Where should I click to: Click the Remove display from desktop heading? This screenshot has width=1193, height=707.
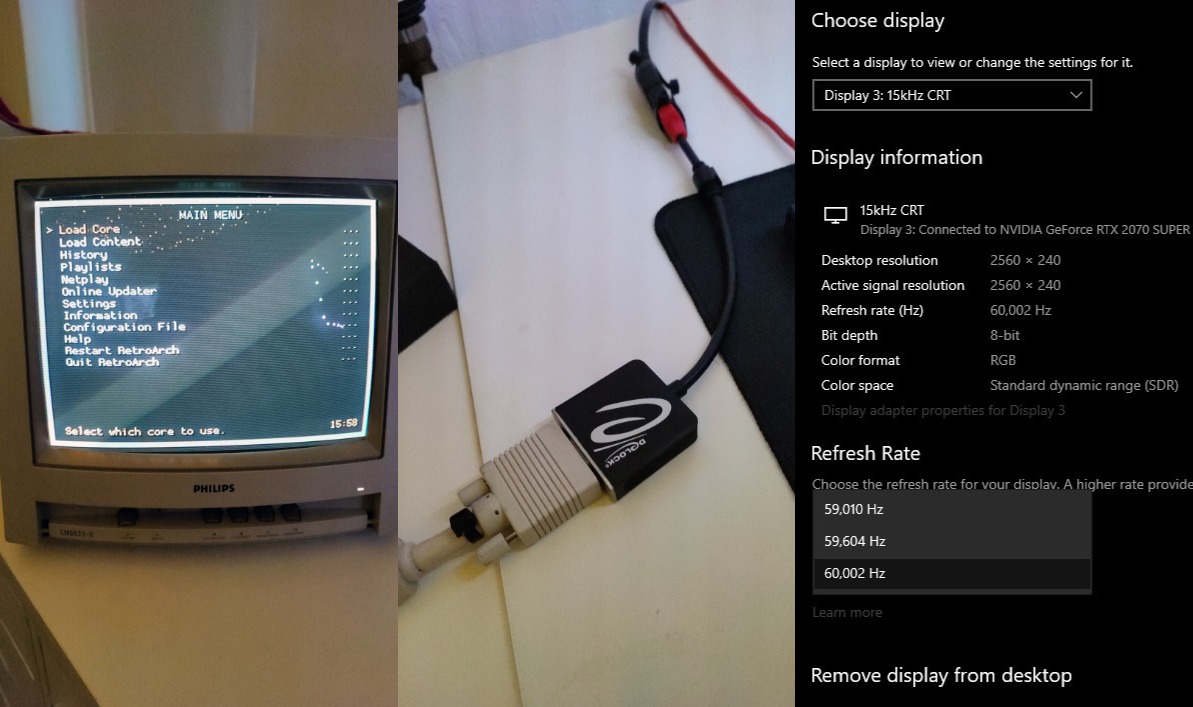coord(941,675)
